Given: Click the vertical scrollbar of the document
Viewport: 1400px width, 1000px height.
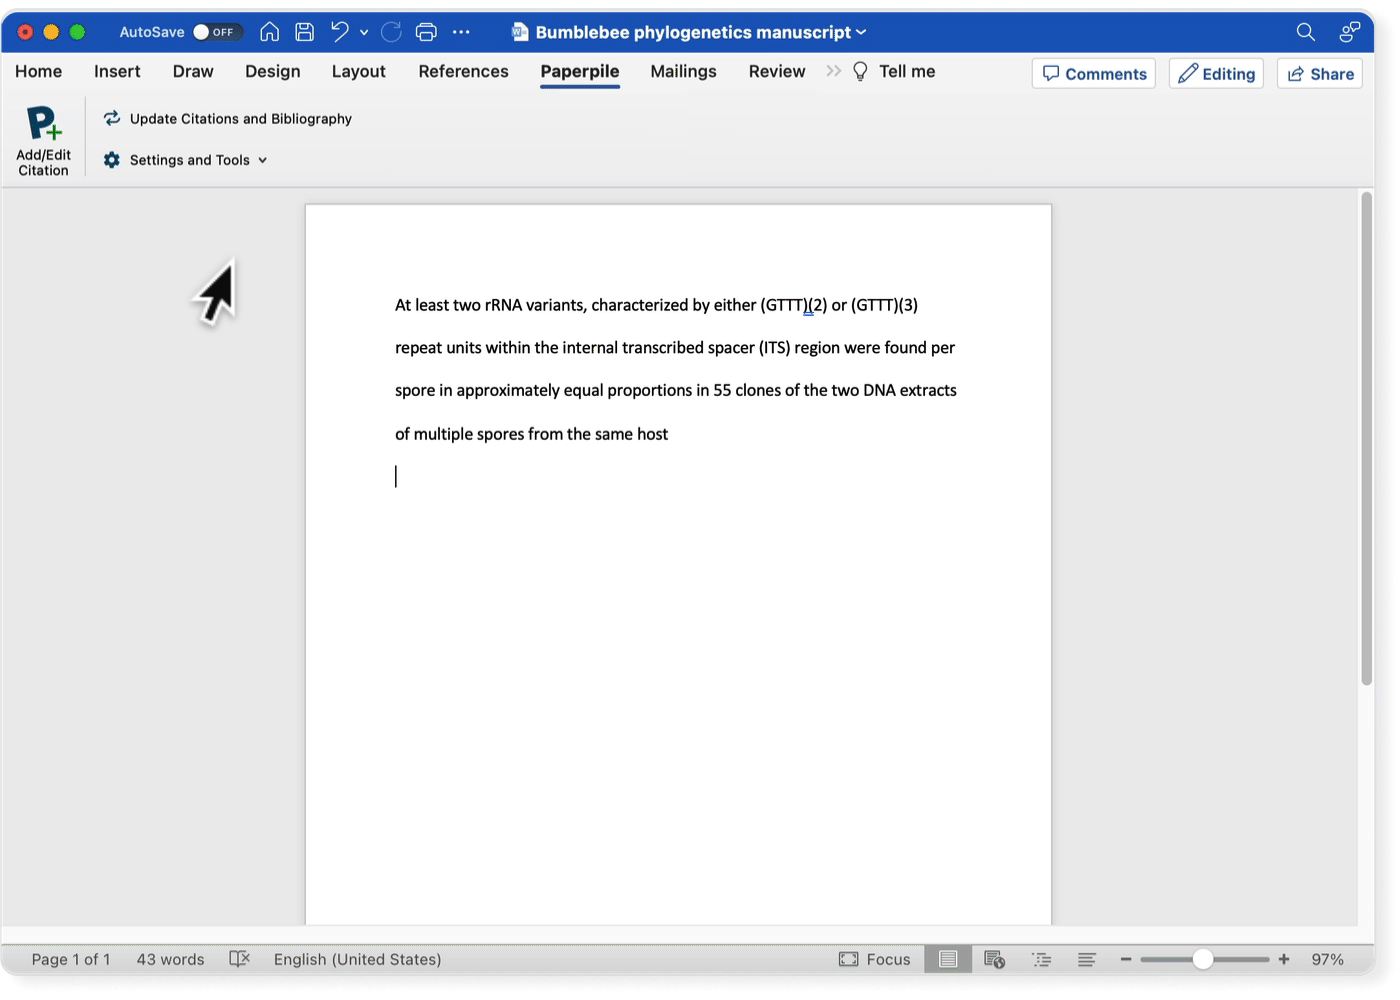Looking at the screenshot, I should click(x=1366, y=440).
